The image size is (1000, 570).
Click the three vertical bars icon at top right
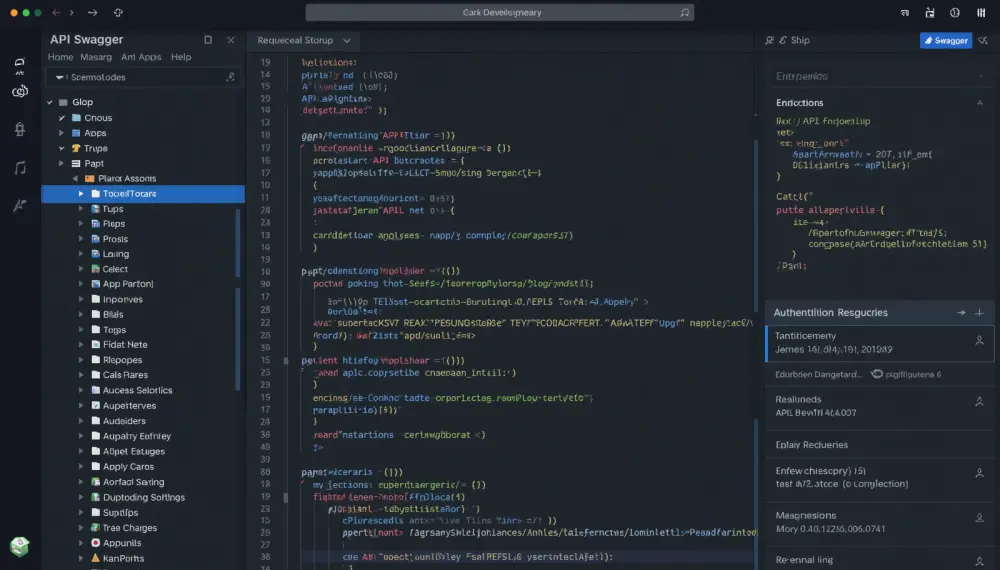pos(981,12)
